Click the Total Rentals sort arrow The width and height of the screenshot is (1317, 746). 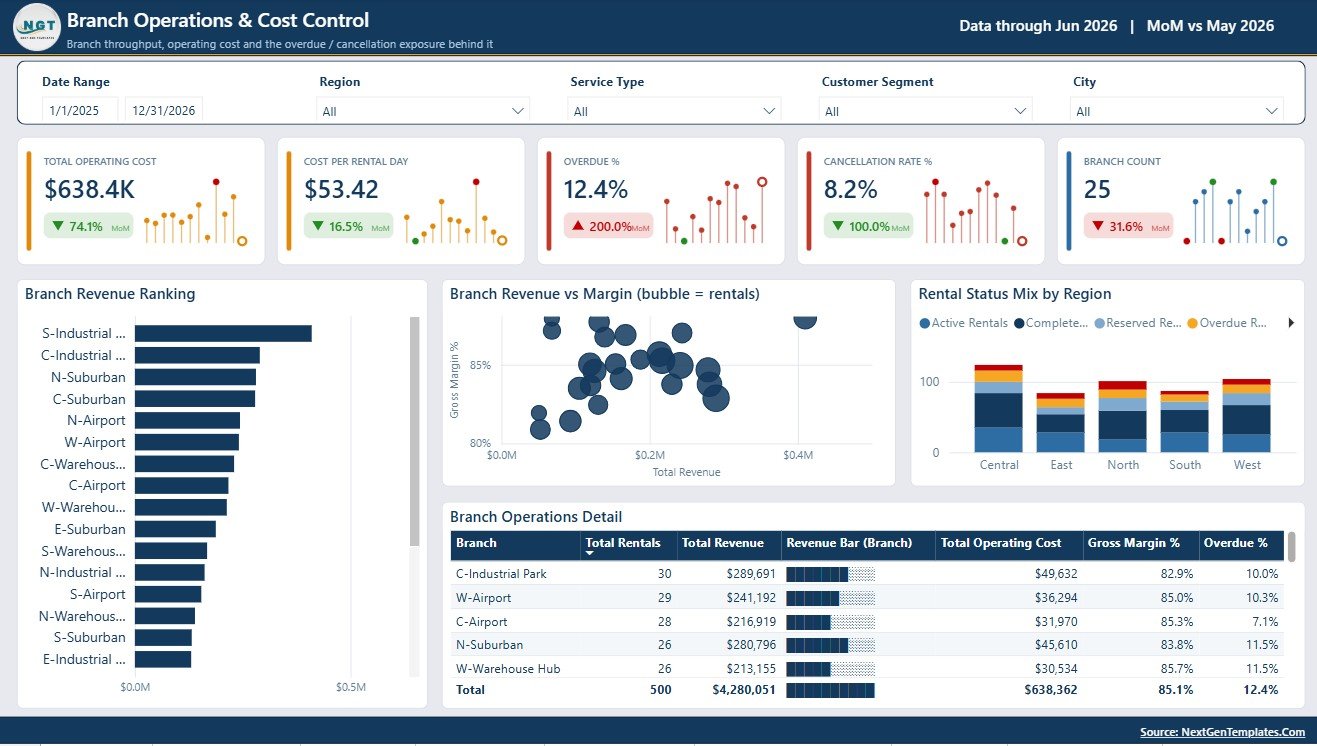[590, 553]
